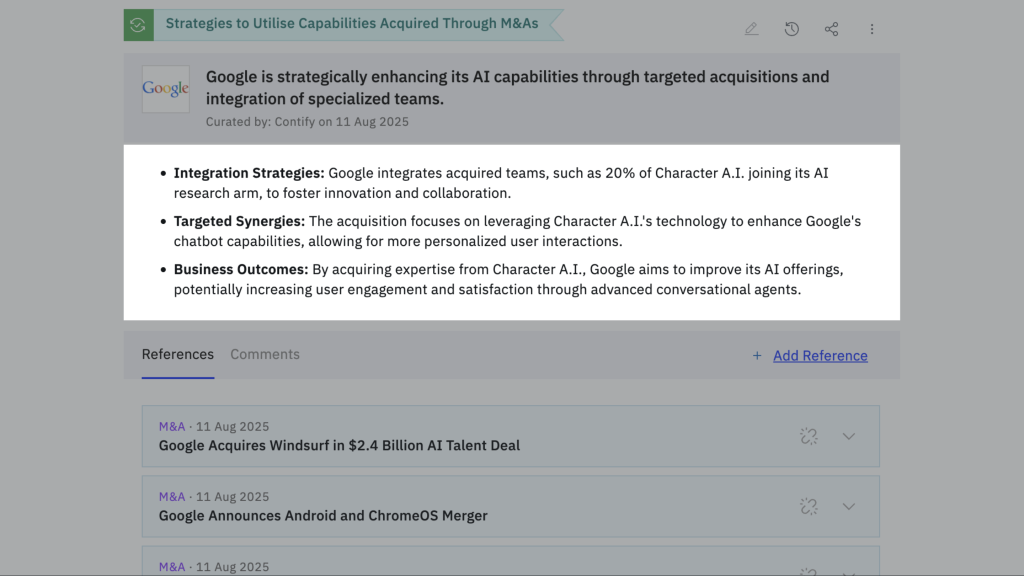This screenshot has height=576, width=1024.
Task: Click the Google logo thumbnail
Action: (165, 89)
